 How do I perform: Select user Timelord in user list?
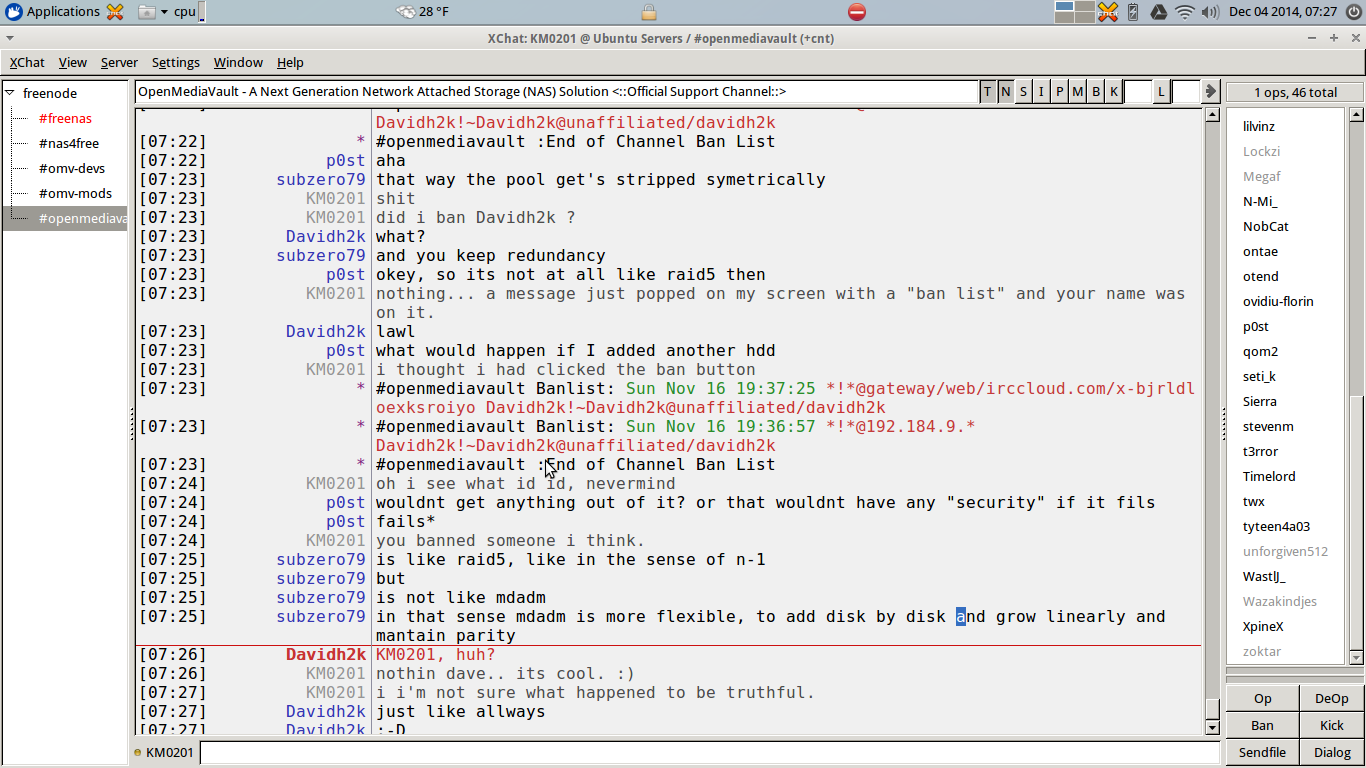tap(1269, 476)
